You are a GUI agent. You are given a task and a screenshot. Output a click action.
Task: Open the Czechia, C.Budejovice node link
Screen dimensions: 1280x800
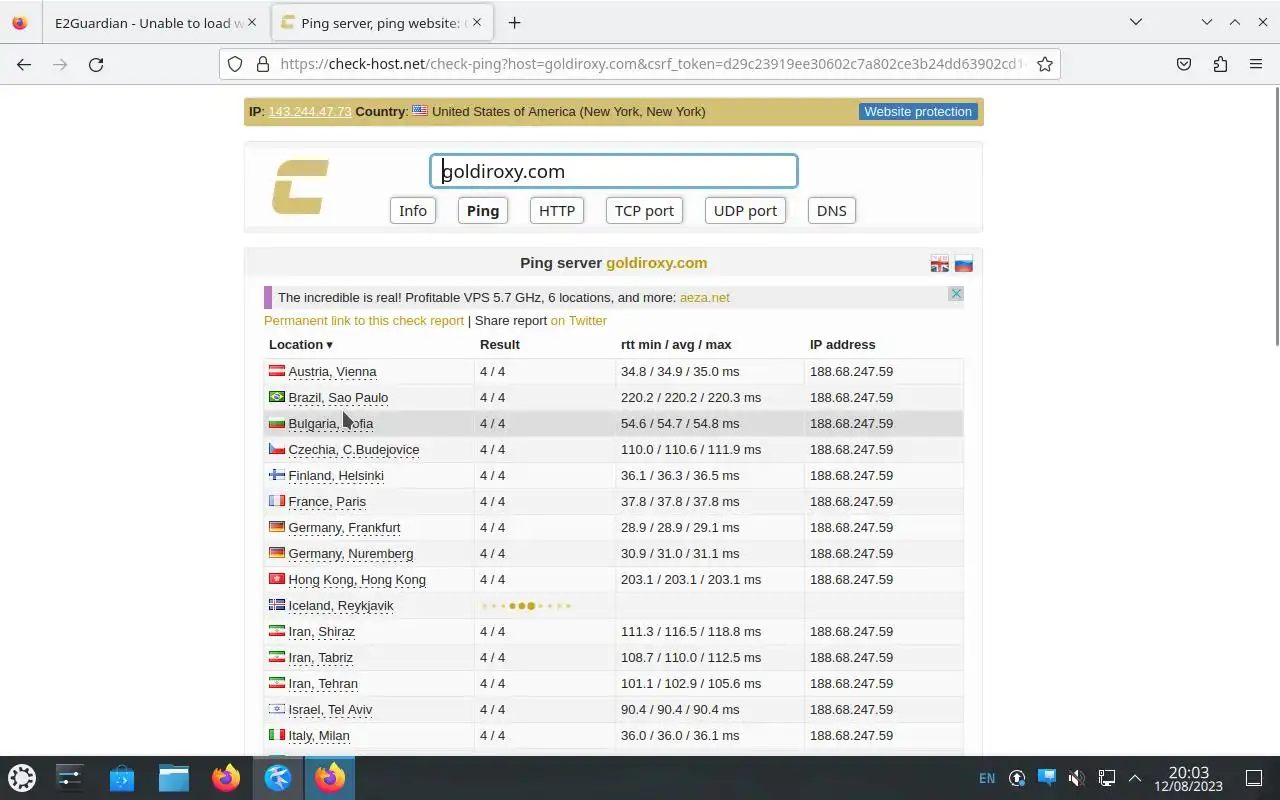(x=354, y=450)
